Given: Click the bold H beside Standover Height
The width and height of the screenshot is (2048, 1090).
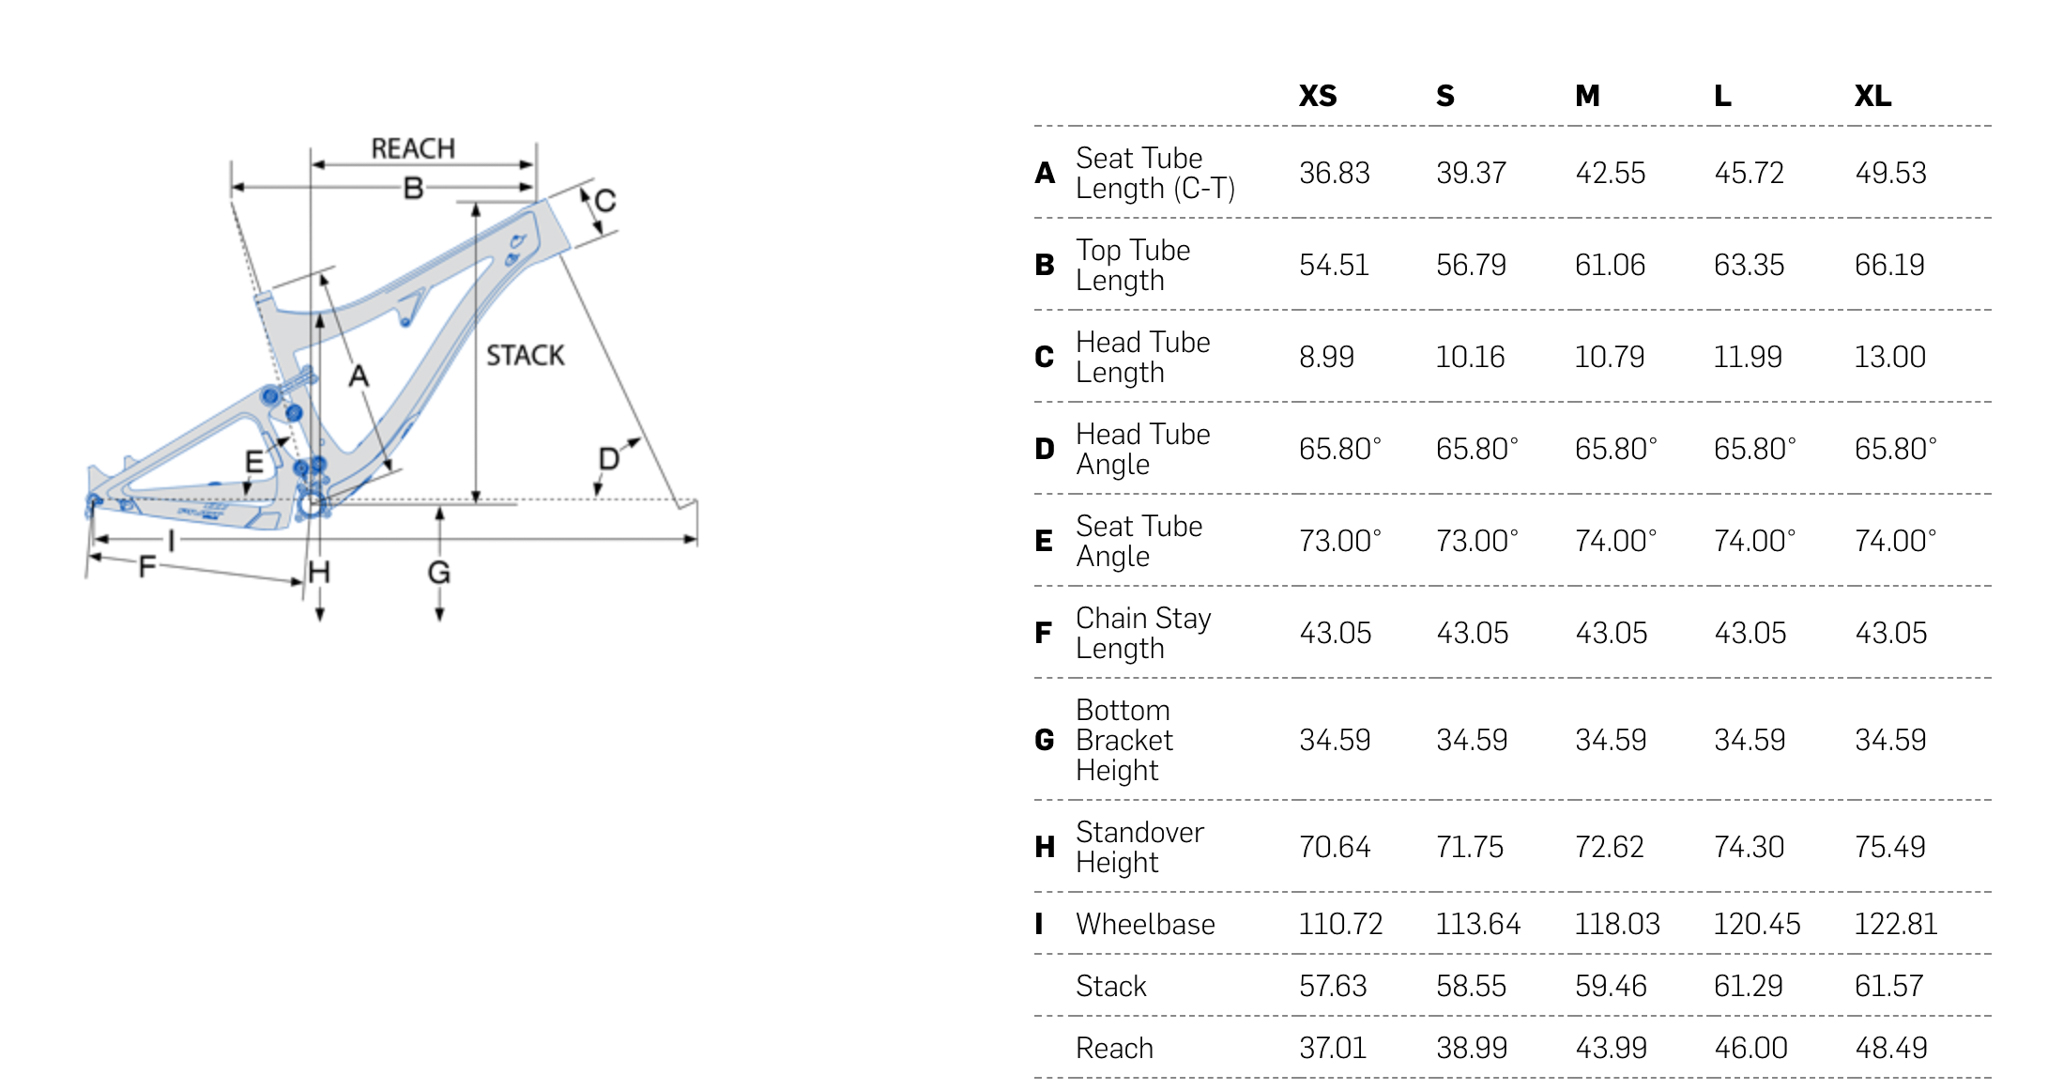Looking at the screenshot, I should coord(1045,847).
